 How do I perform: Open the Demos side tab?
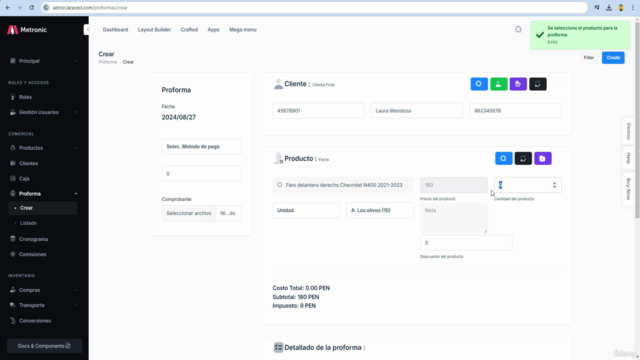[629, 131]
